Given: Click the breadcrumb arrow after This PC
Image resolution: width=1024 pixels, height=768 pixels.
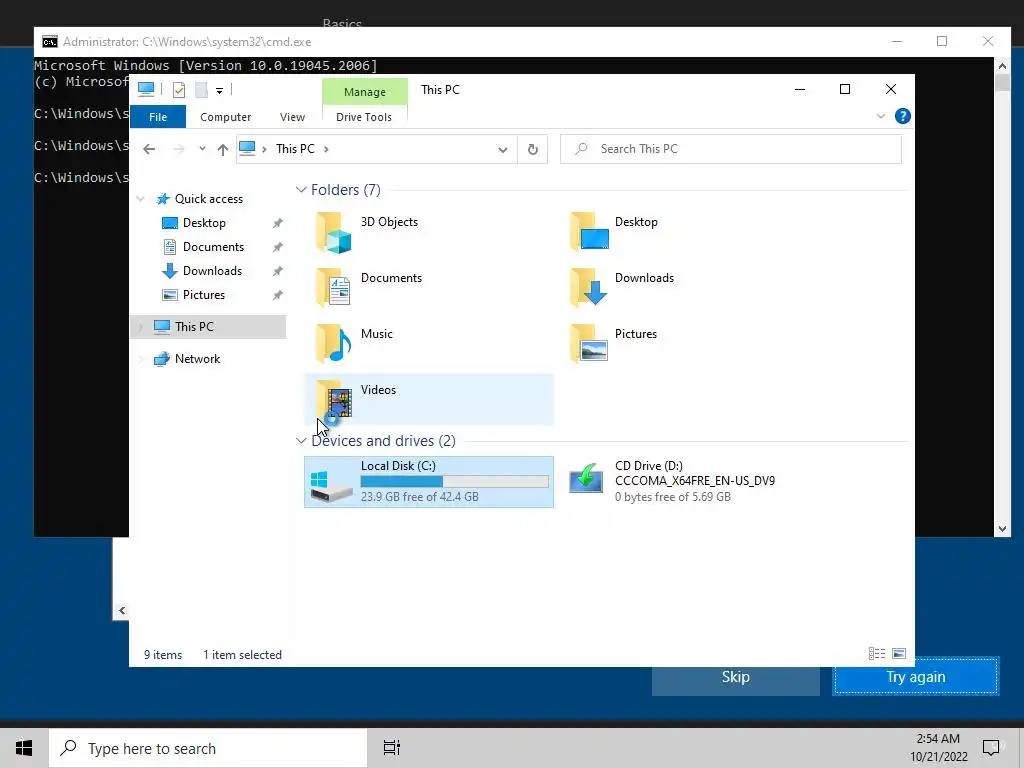Looking at the screenshot, I should pyautogui.click(x=326, y=149).
